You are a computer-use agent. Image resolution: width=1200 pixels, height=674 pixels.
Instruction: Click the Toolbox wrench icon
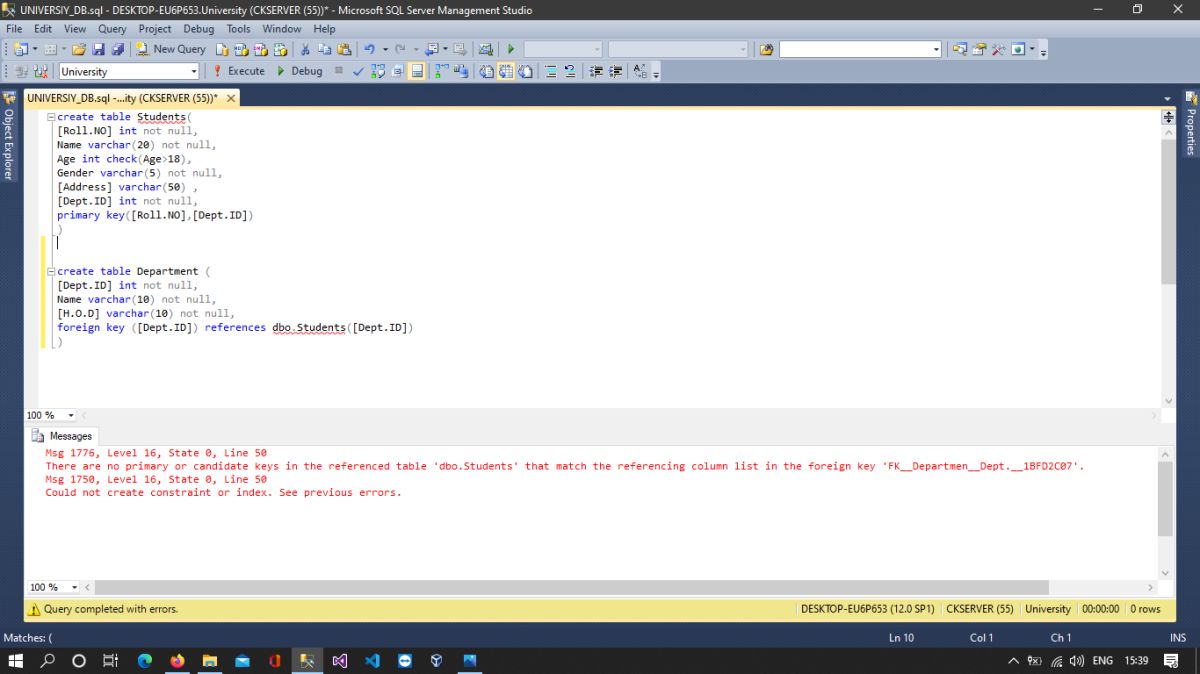(x=997, y=49)
